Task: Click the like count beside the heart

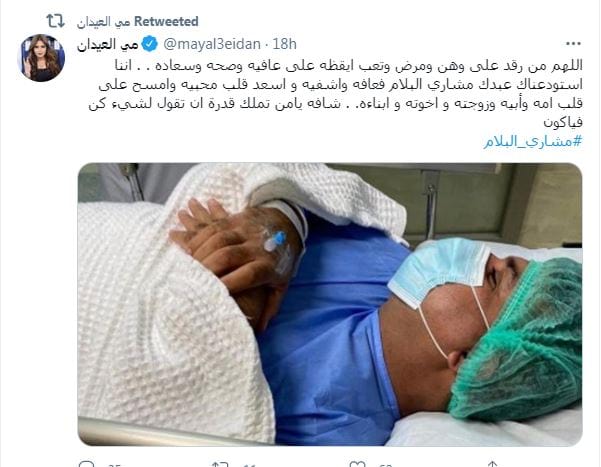Action: point(386,465)
